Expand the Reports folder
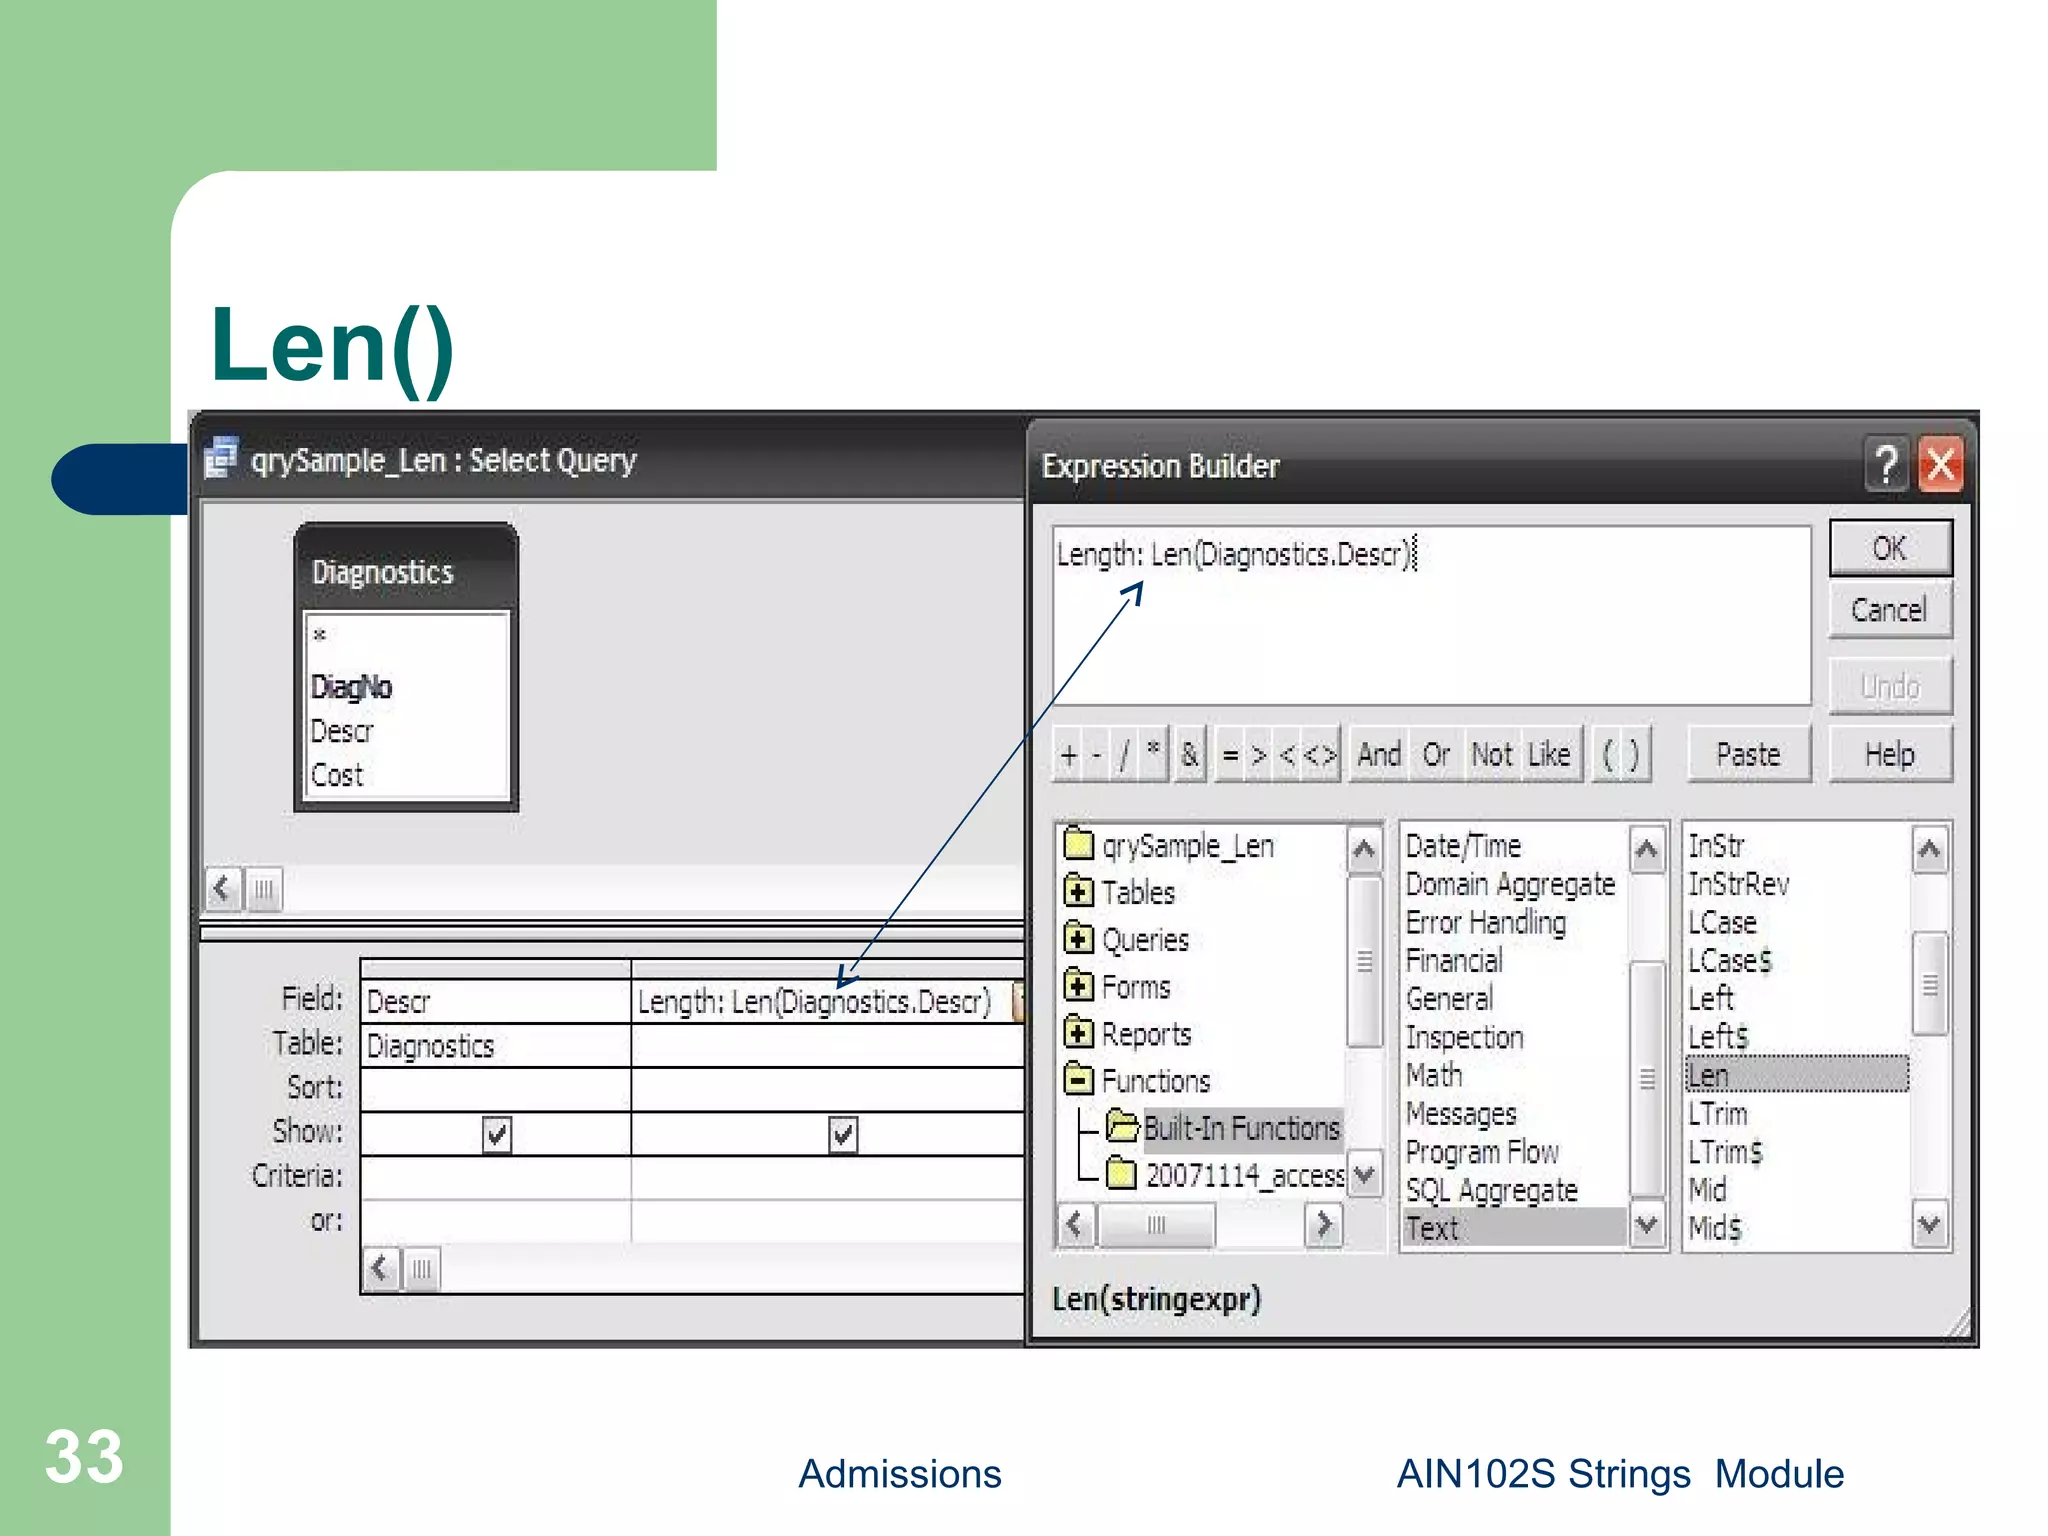 pyautogui.click(x=1078, y=1032)
